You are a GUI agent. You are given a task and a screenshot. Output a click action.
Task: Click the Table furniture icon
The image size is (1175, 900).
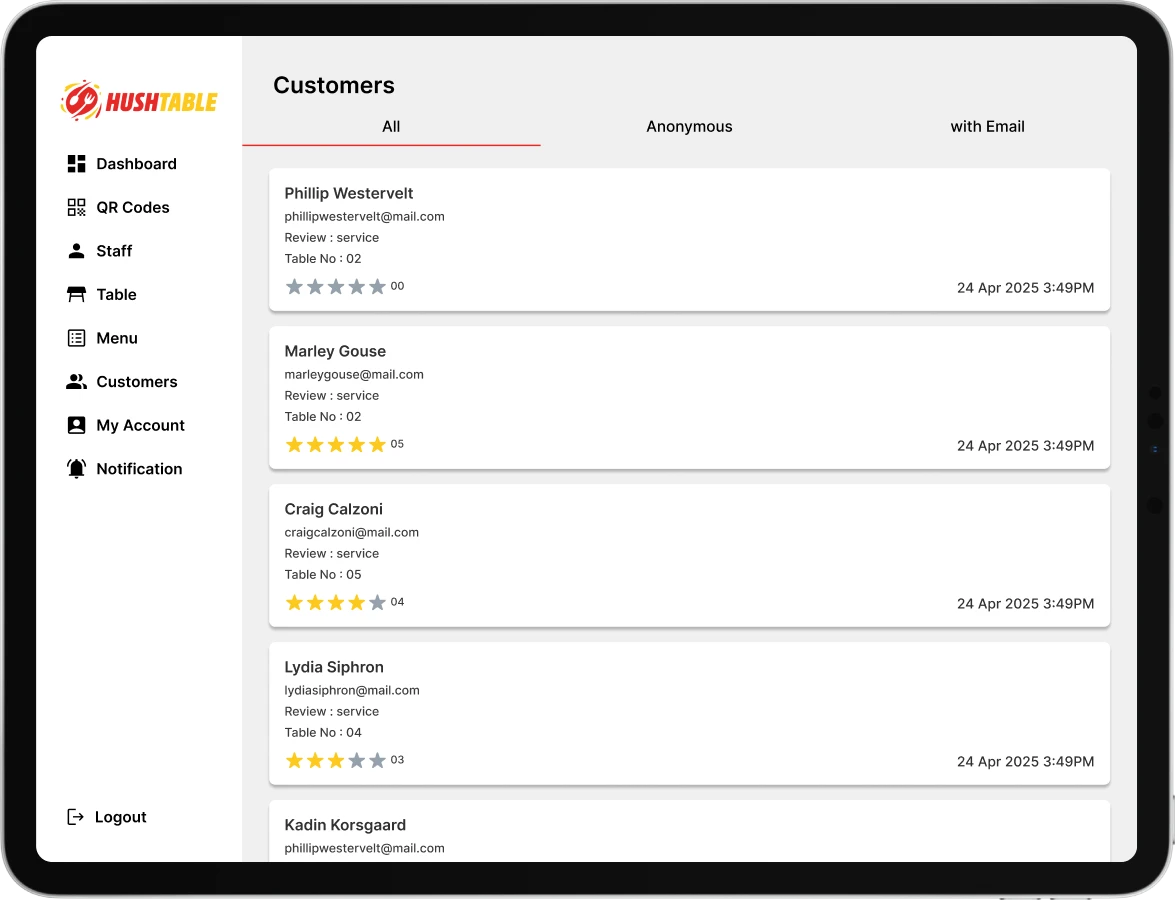point(76,294)
